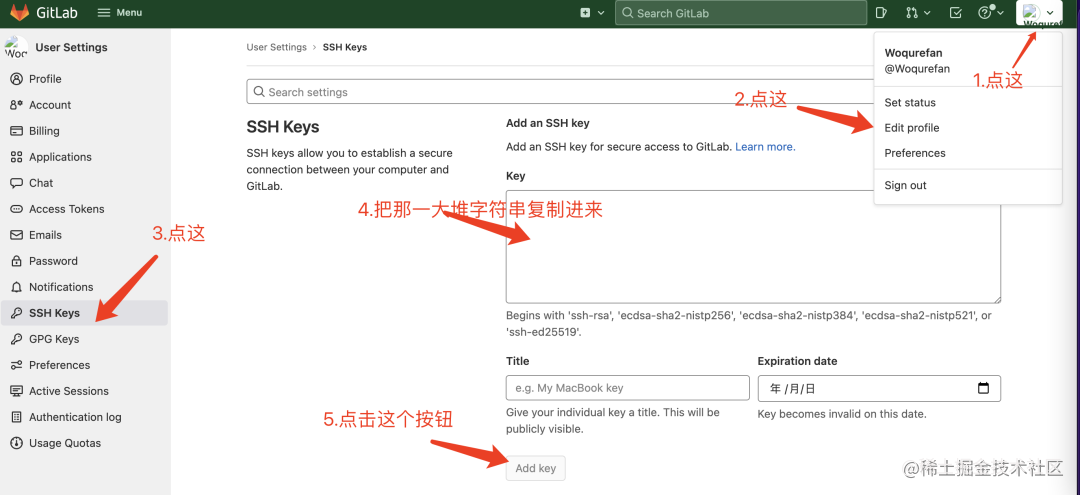Screen dimensions: 1080x495
Task: Open the calendar date picker icon
Action: [984, 388]
